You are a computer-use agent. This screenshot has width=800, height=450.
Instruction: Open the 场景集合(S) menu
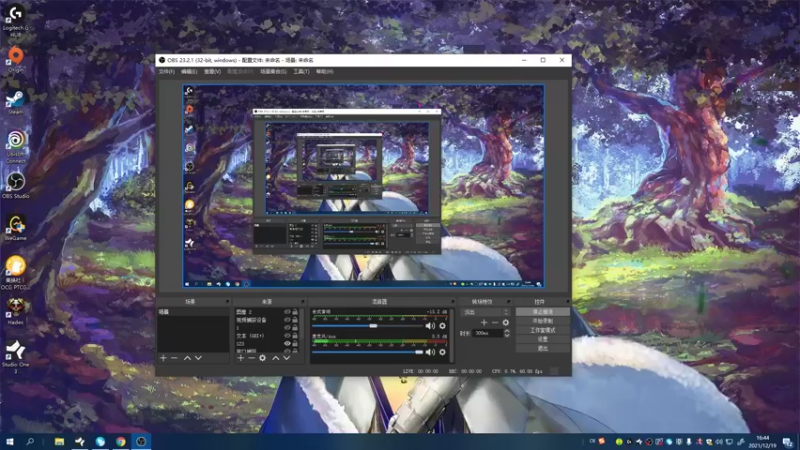click(x=273, y=72)
